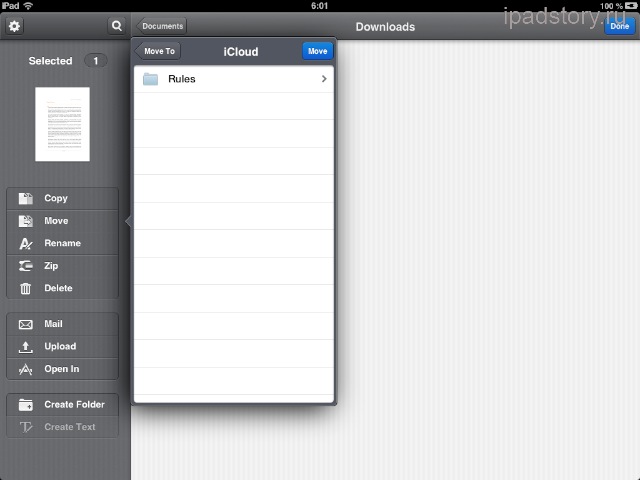Tap the Wi-Fi status icon
640x480 pixels.
[28, 6]
